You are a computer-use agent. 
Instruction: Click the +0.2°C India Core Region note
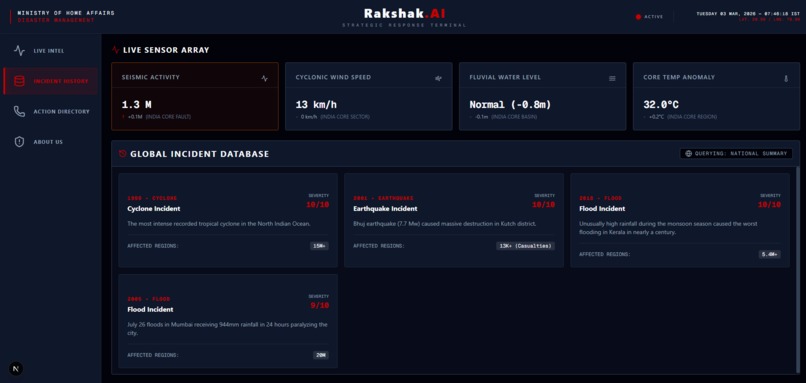point(680,117)
